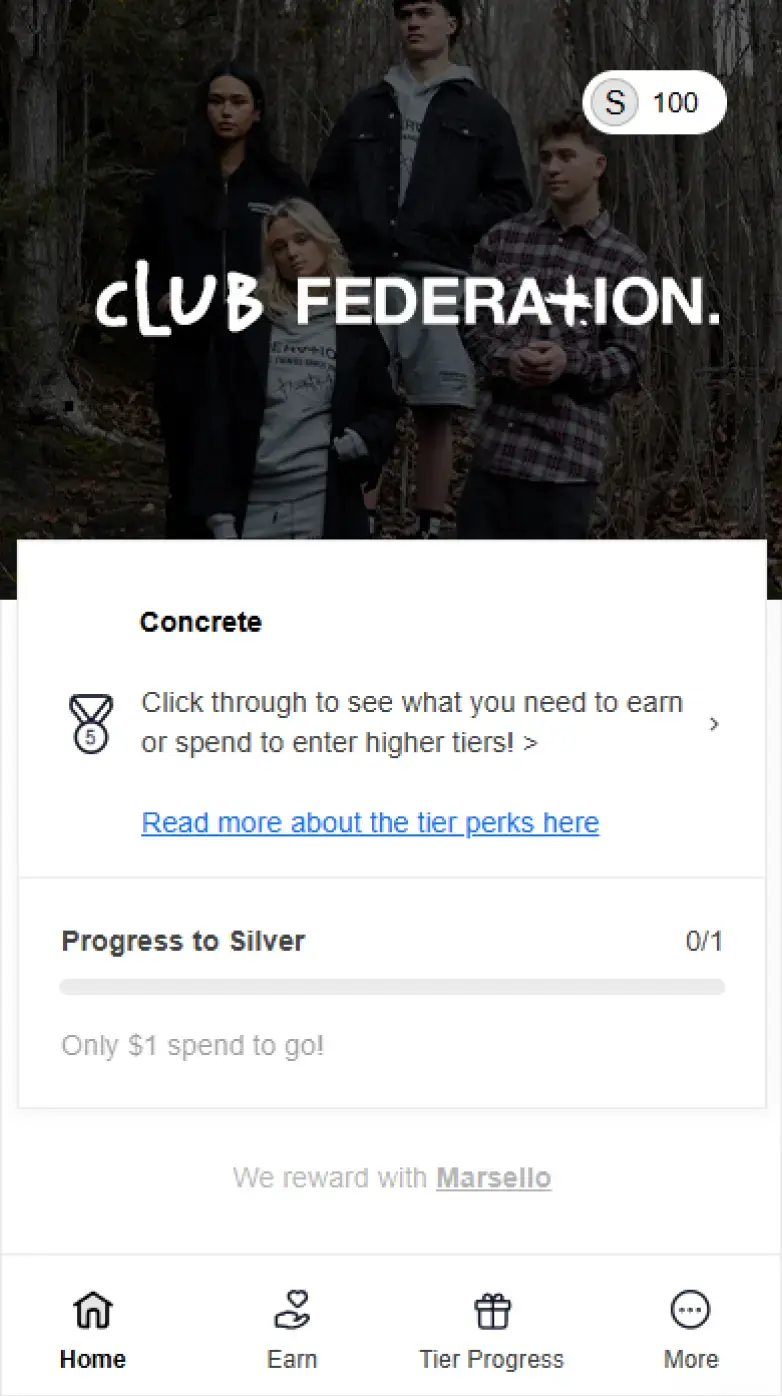Open "Read more about the tier perks here"
The width and height of the screenshot is (782, 1396).
click(370, 823)
